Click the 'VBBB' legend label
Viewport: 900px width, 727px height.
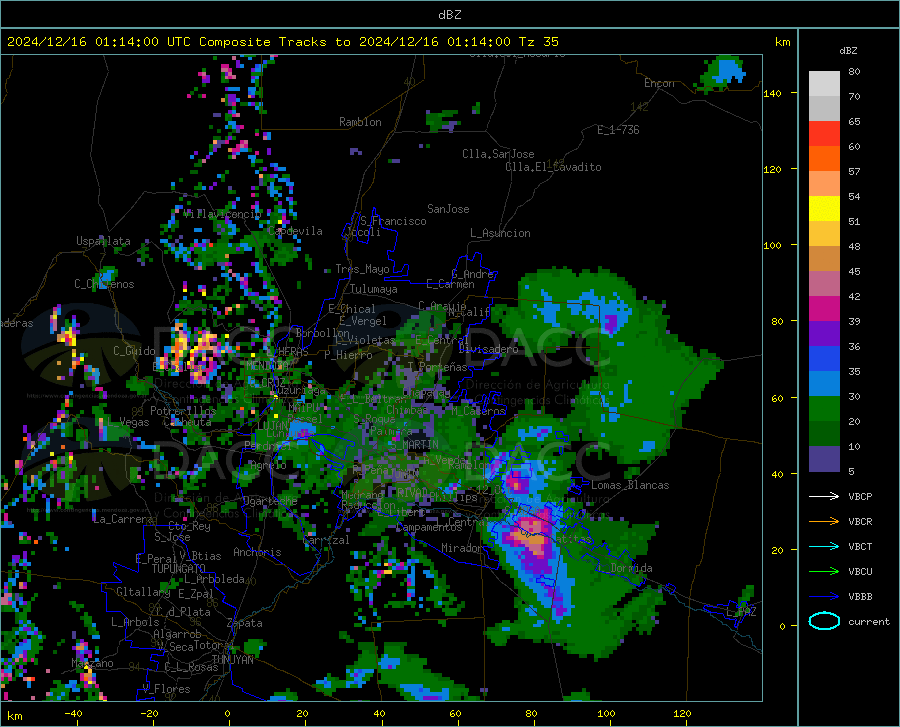(860, 597)
